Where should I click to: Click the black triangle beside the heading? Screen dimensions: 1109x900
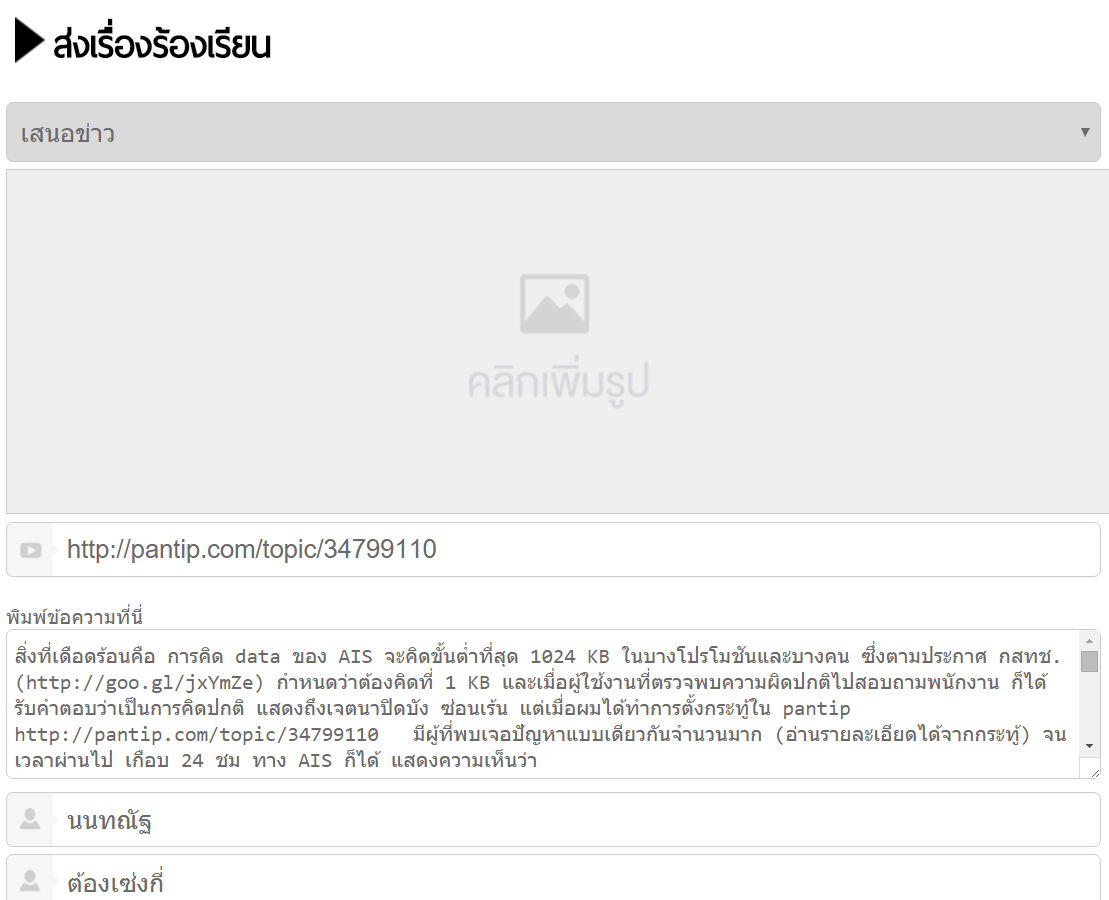(x=29, y=40)
